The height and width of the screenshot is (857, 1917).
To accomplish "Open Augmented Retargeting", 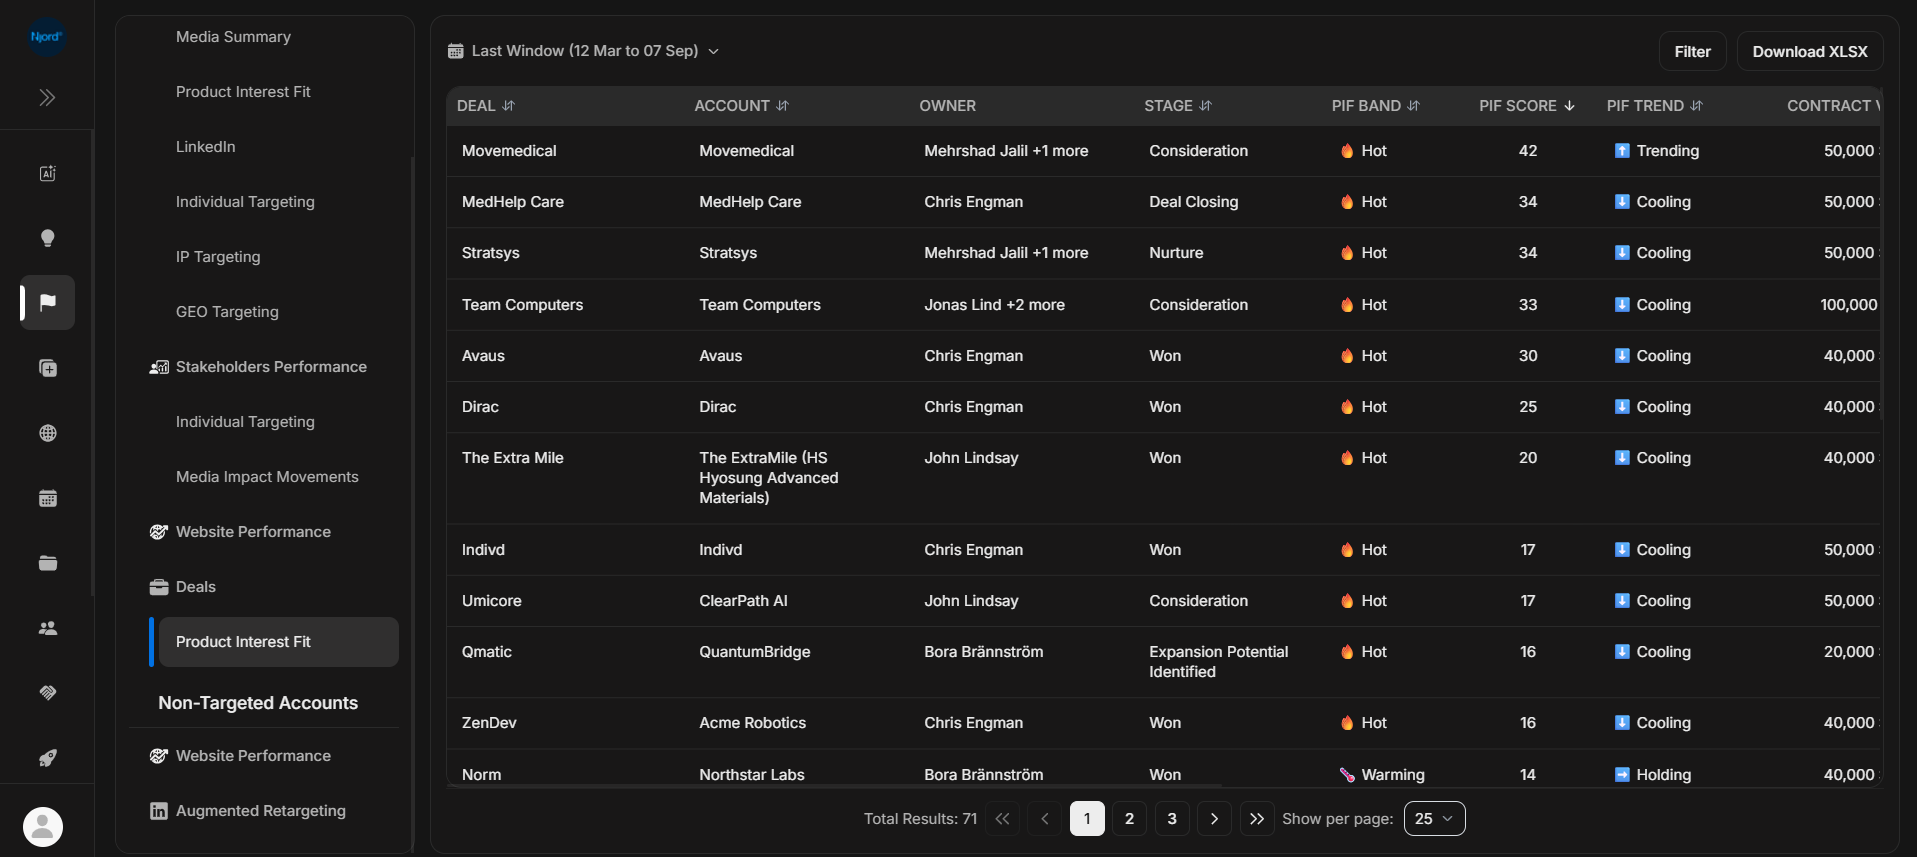I will click(x=261, y=811).
